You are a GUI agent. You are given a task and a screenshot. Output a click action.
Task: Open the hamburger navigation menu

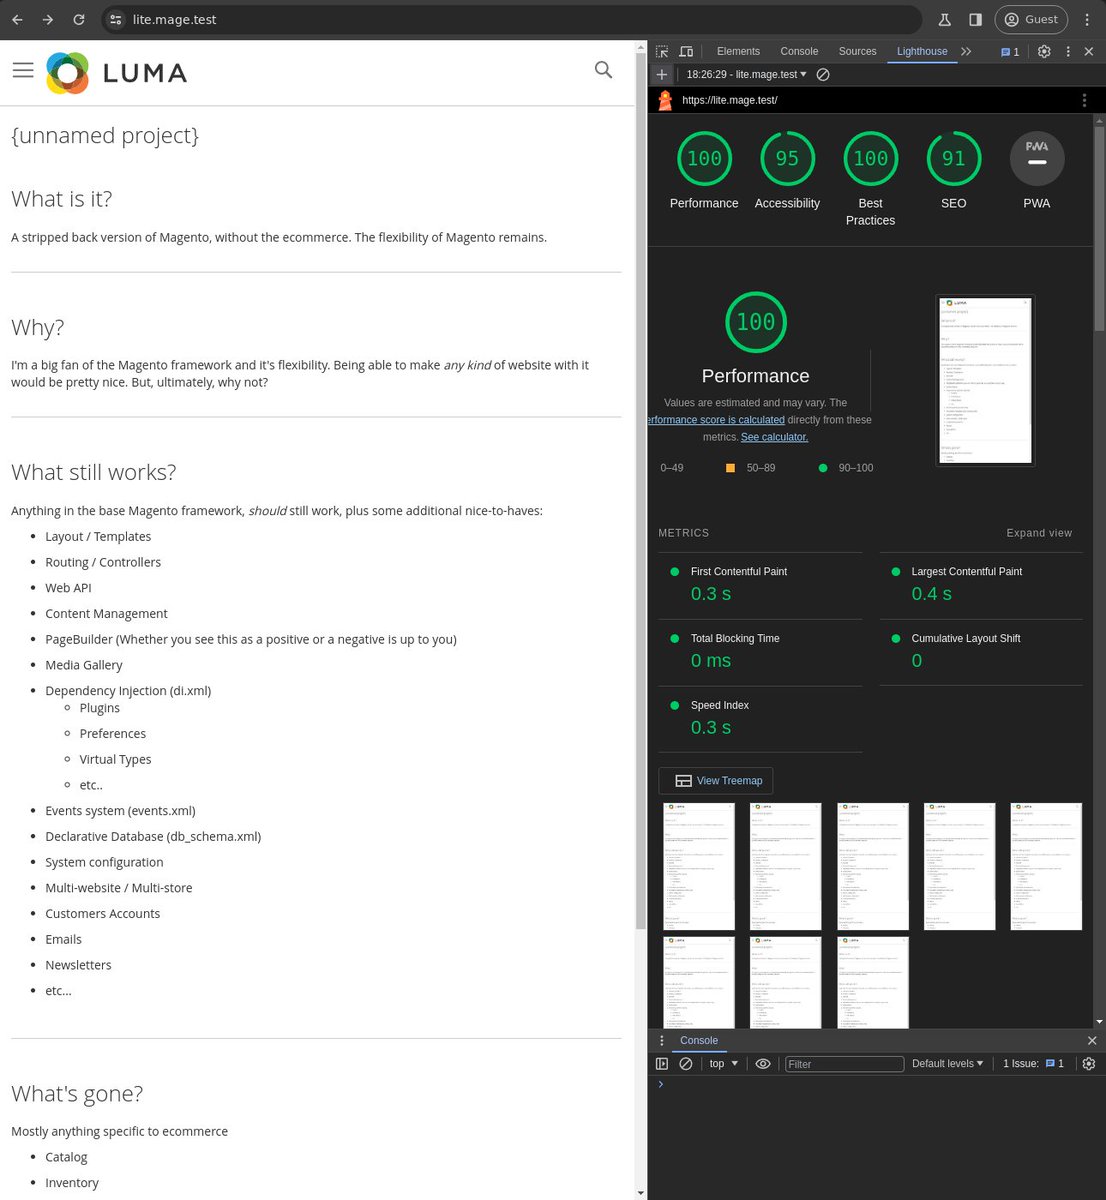tap(23, 70)
